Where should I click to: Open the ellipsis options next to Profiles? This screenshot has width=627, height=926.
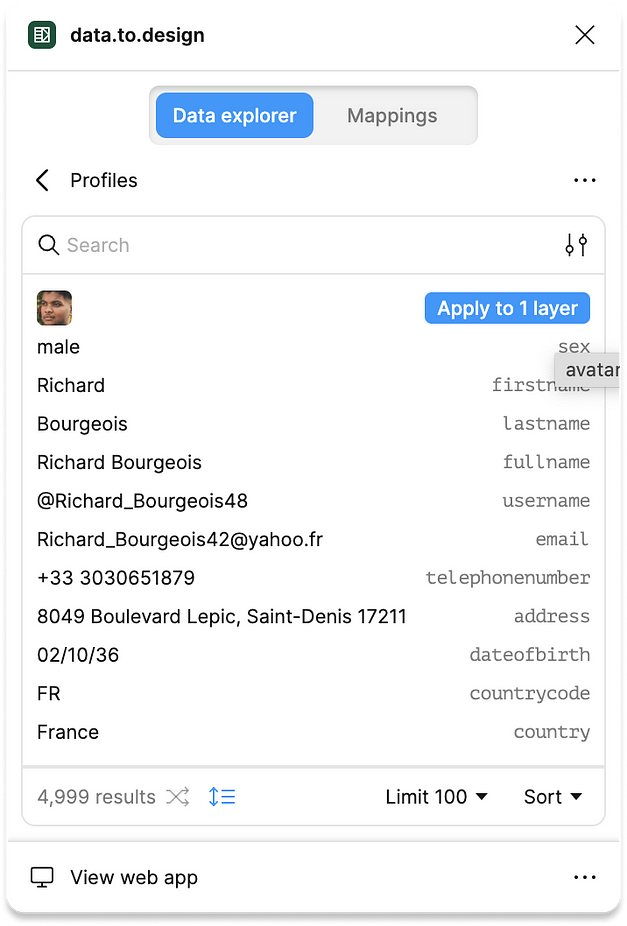[584, 180]
